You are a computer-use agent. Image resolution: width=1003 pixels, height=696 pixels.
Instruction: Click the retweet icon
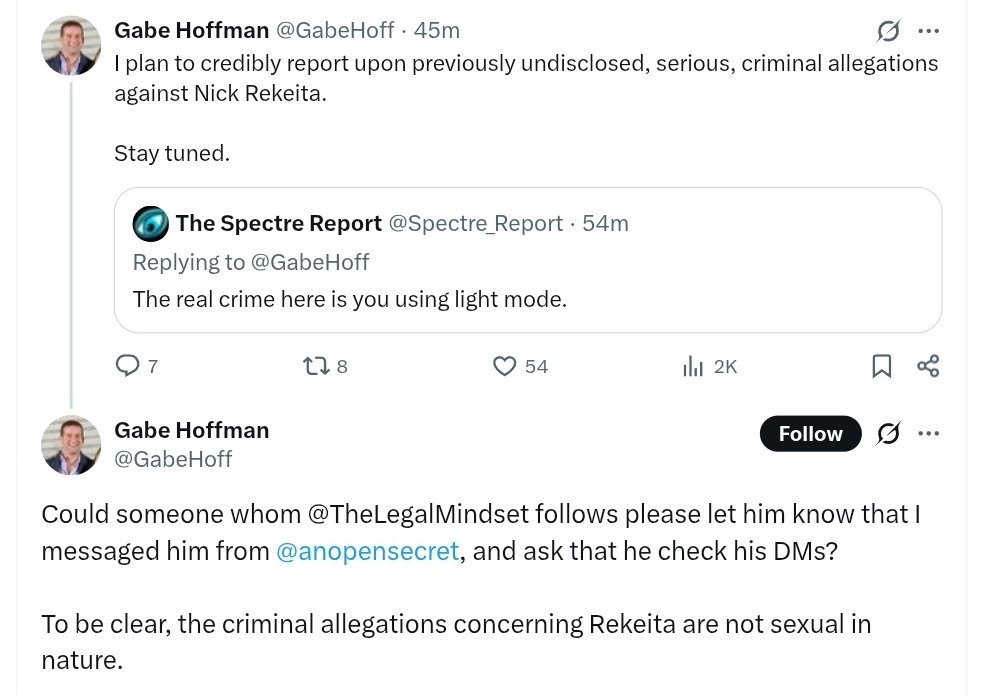(x=314, y=366)
